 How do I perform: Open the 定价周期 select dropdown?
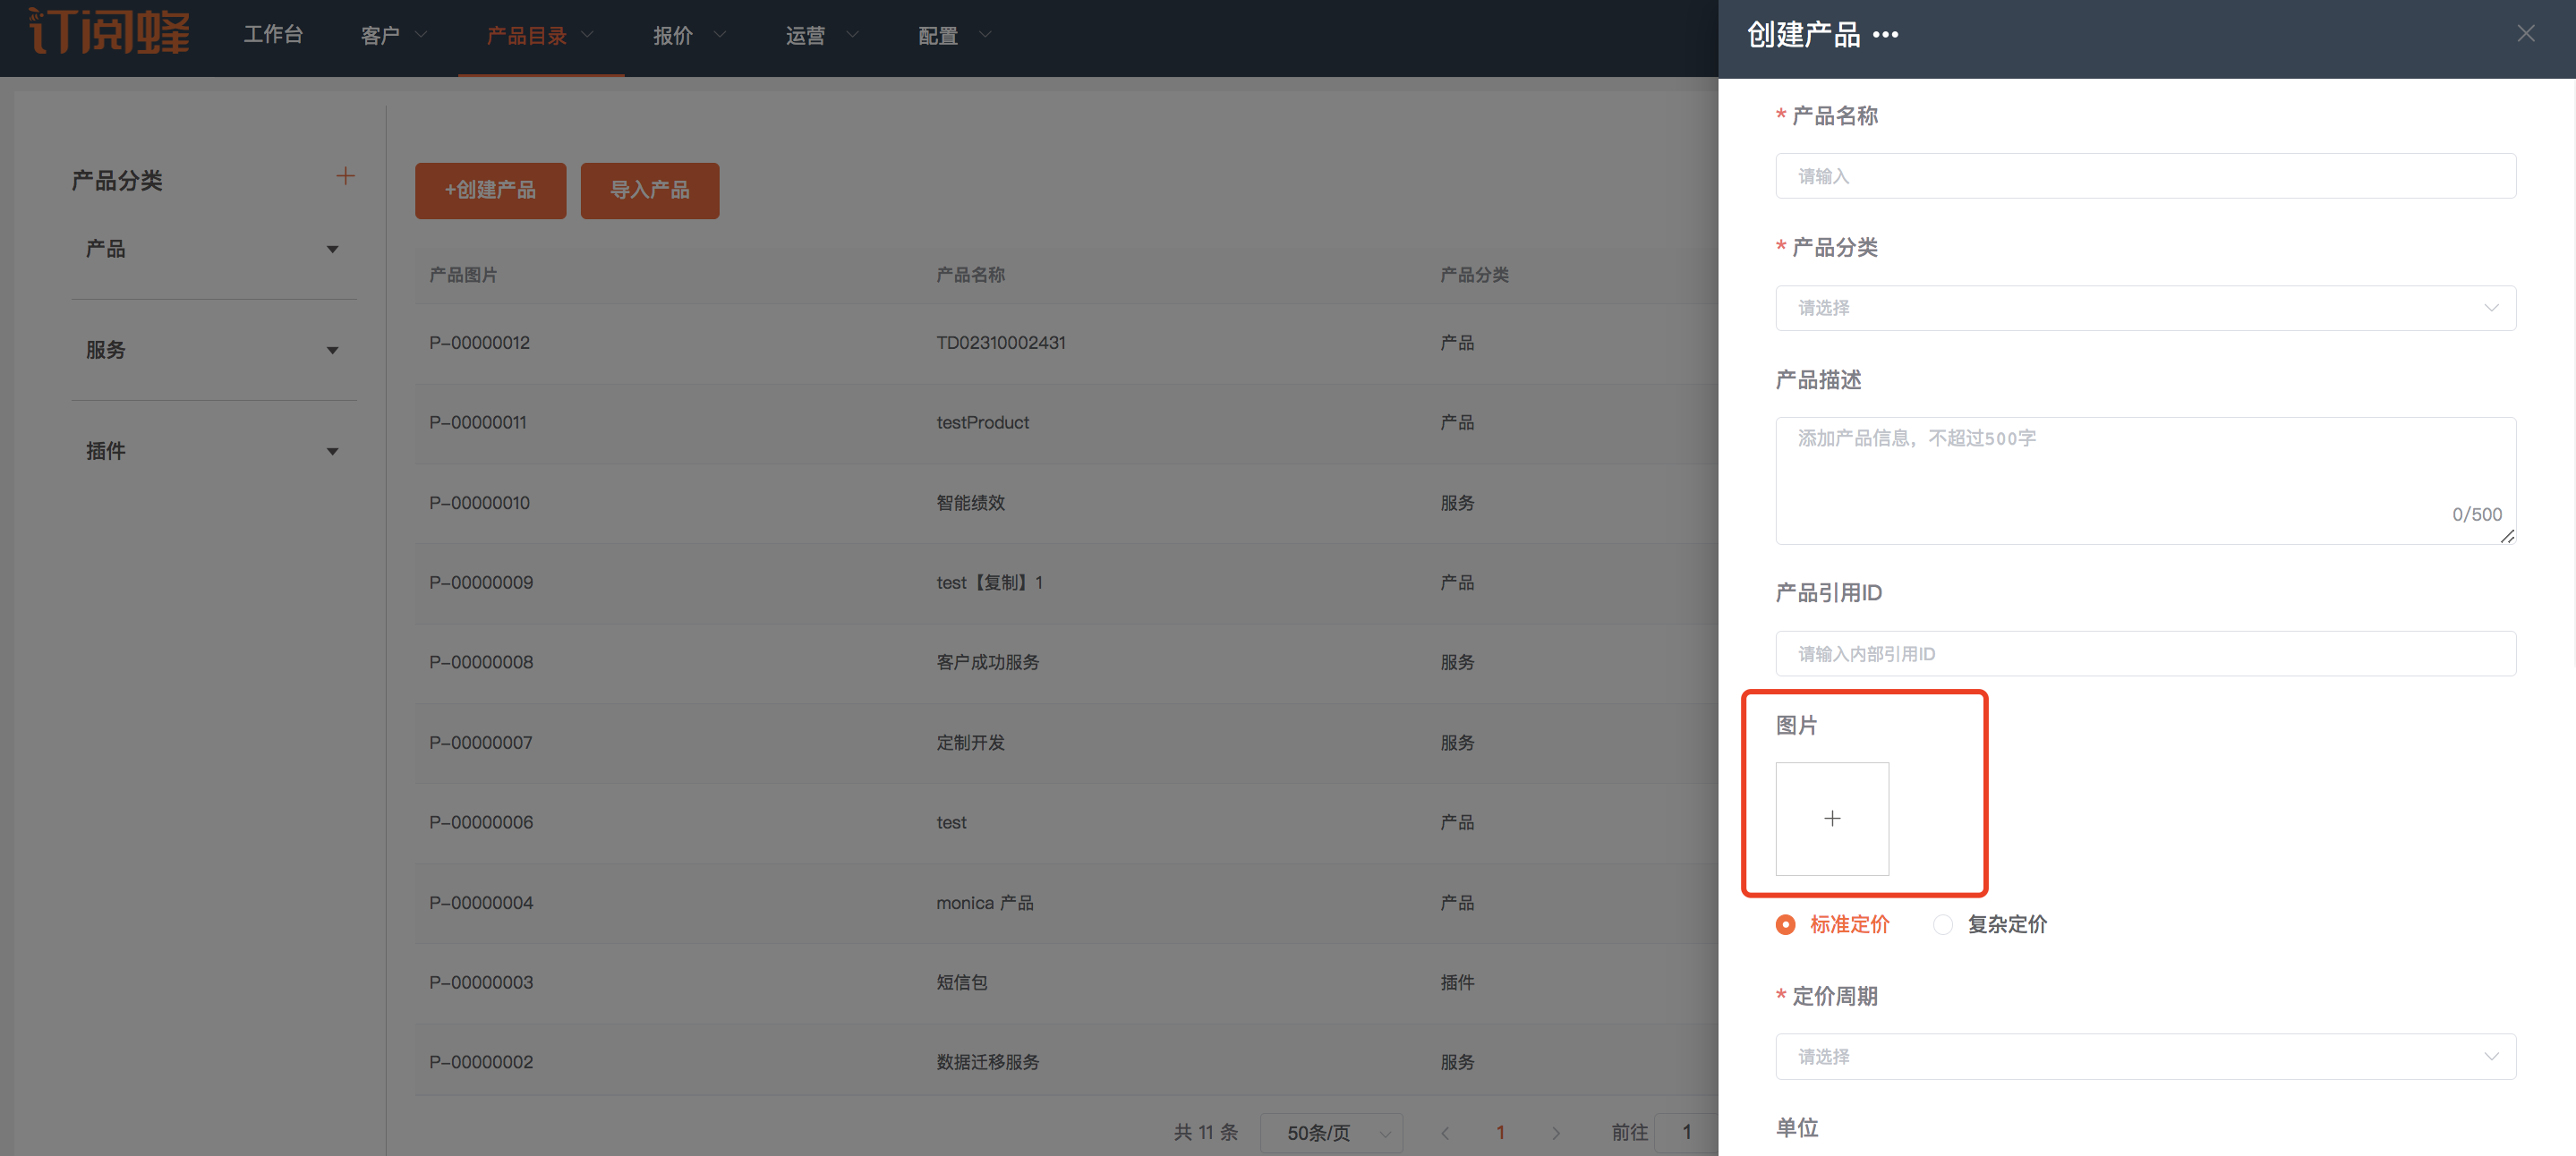pos(2145,1056)
